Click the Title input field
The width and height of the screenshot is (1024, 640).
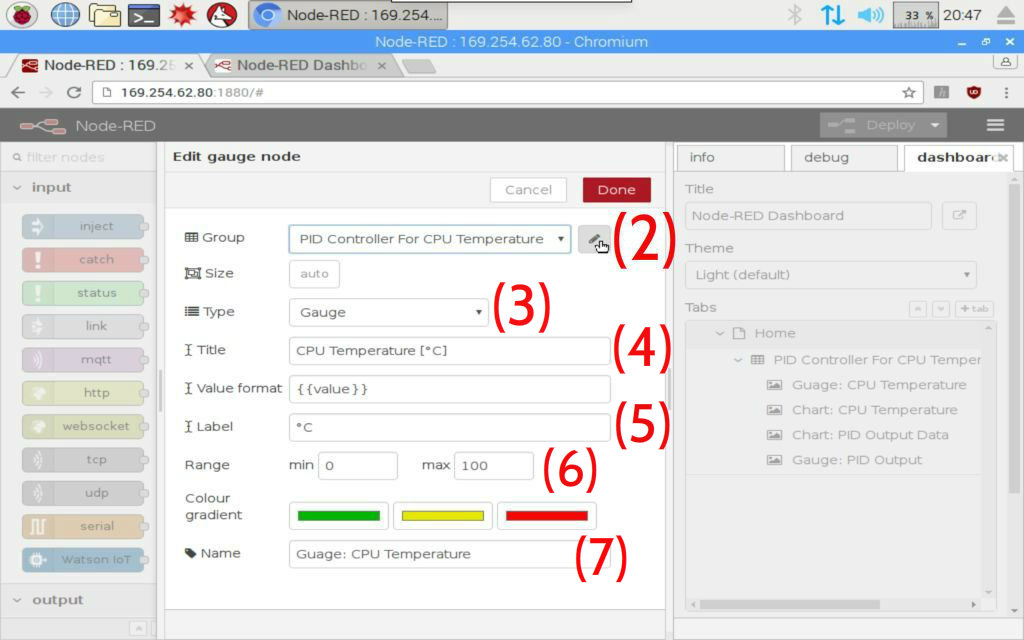tap(449, 351)
